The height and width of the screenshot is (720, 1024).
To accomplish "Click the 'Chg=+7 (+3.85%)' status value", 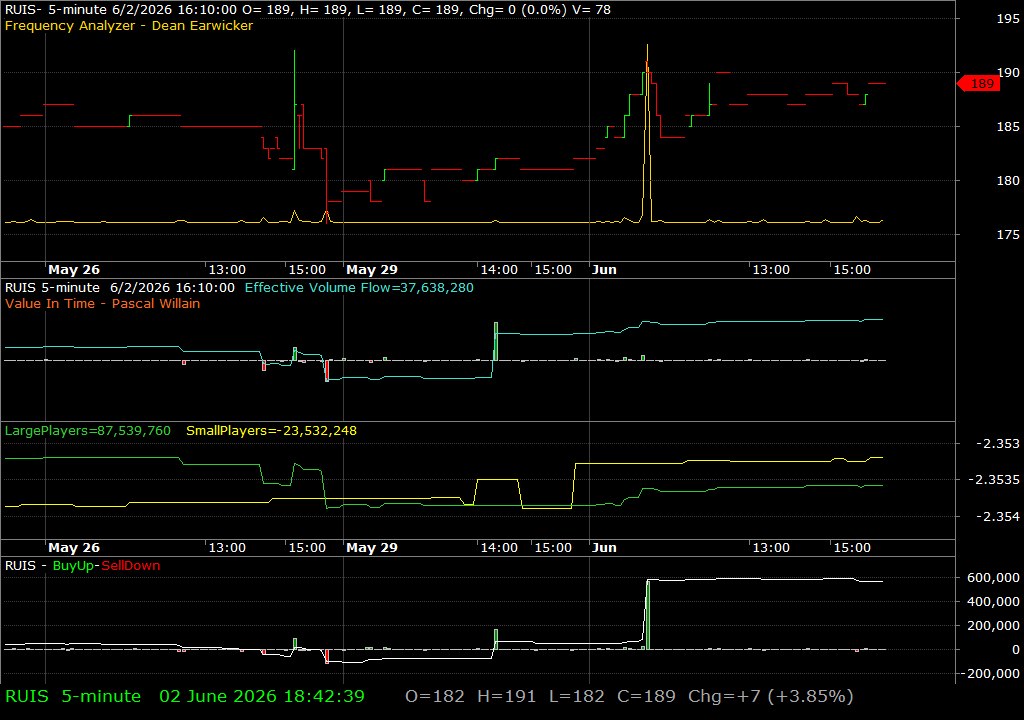I will tap(771, 696).
